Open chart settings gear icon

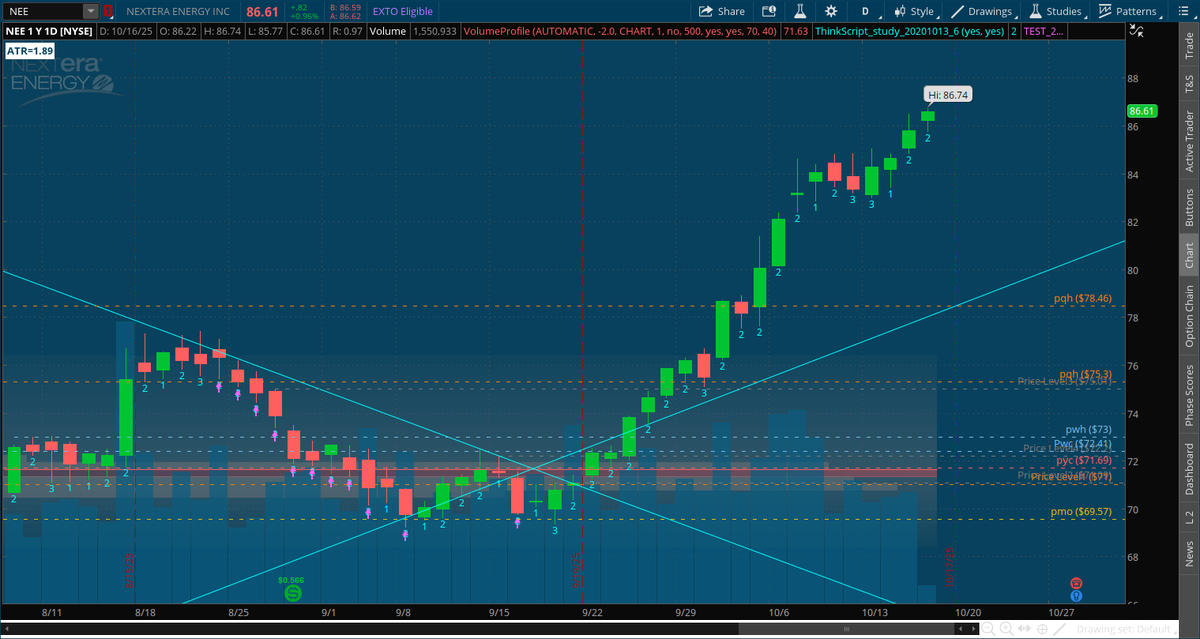831,12
